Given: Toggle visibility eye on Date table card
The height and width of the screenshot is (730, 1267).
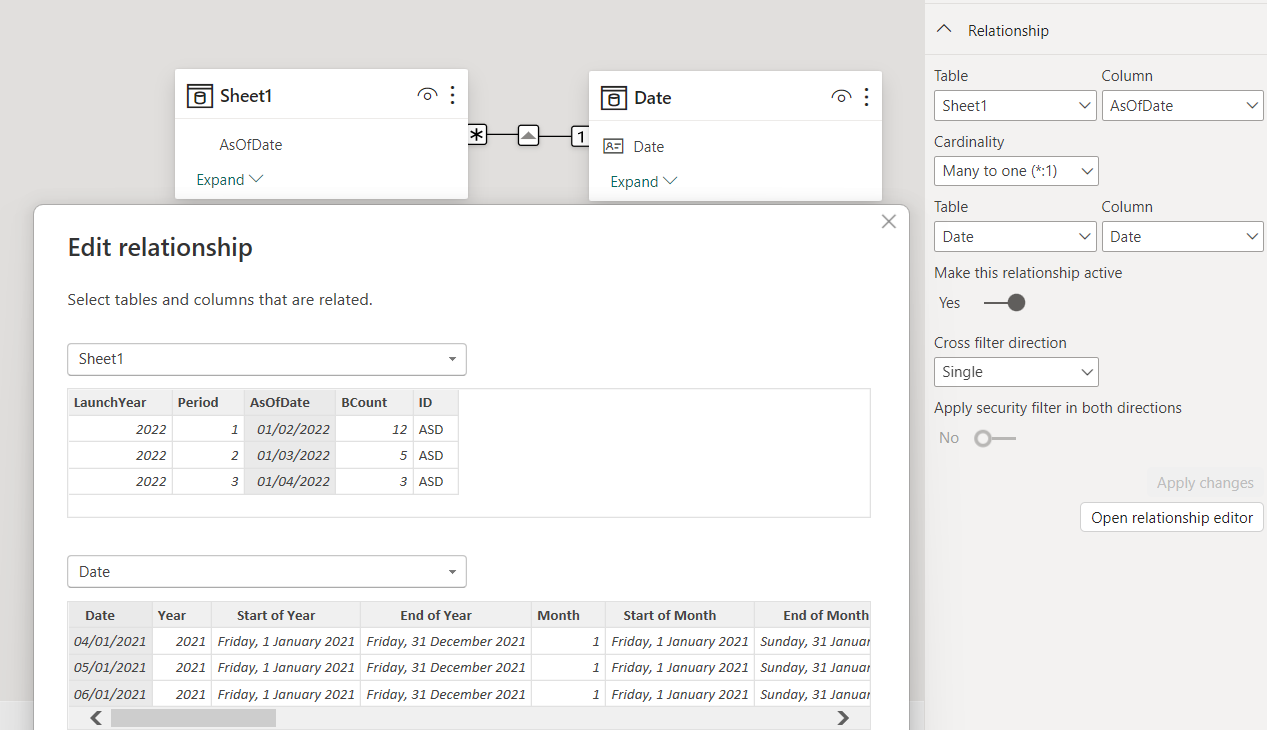Looking at the screenshot, I should tap(841, 97).
